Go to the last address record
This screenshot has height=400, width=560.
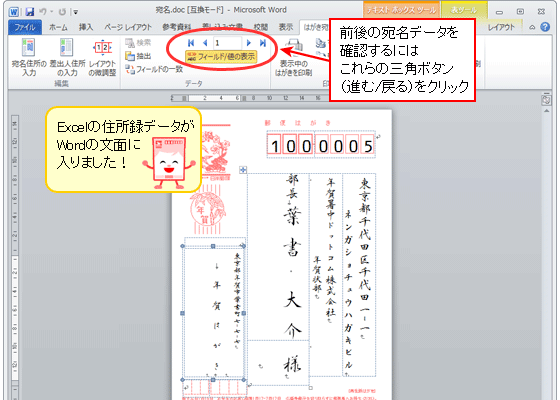pyautogui.click(x=263, y=43)
